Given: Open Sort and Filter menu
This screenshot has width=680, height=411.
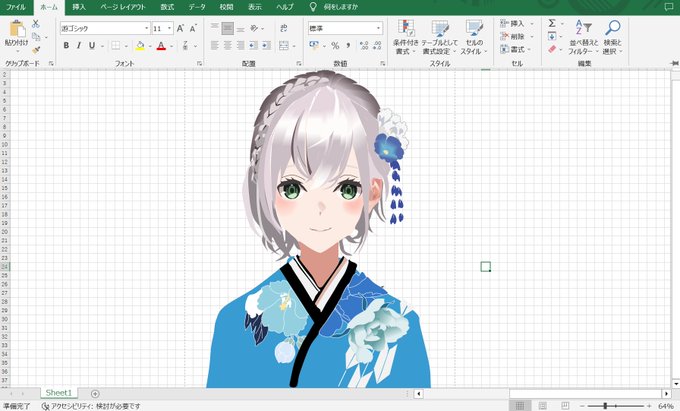Looking at the screenshot, I should [x=584, y=37].
